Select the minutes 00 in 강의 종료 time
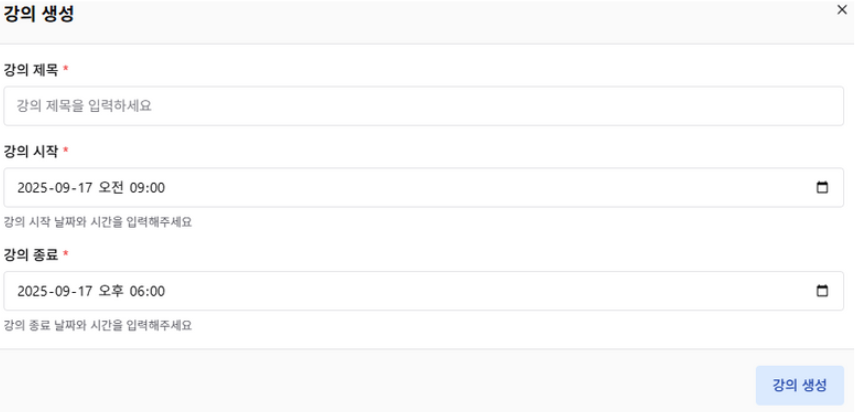855x412 pixels. (158, 291)
